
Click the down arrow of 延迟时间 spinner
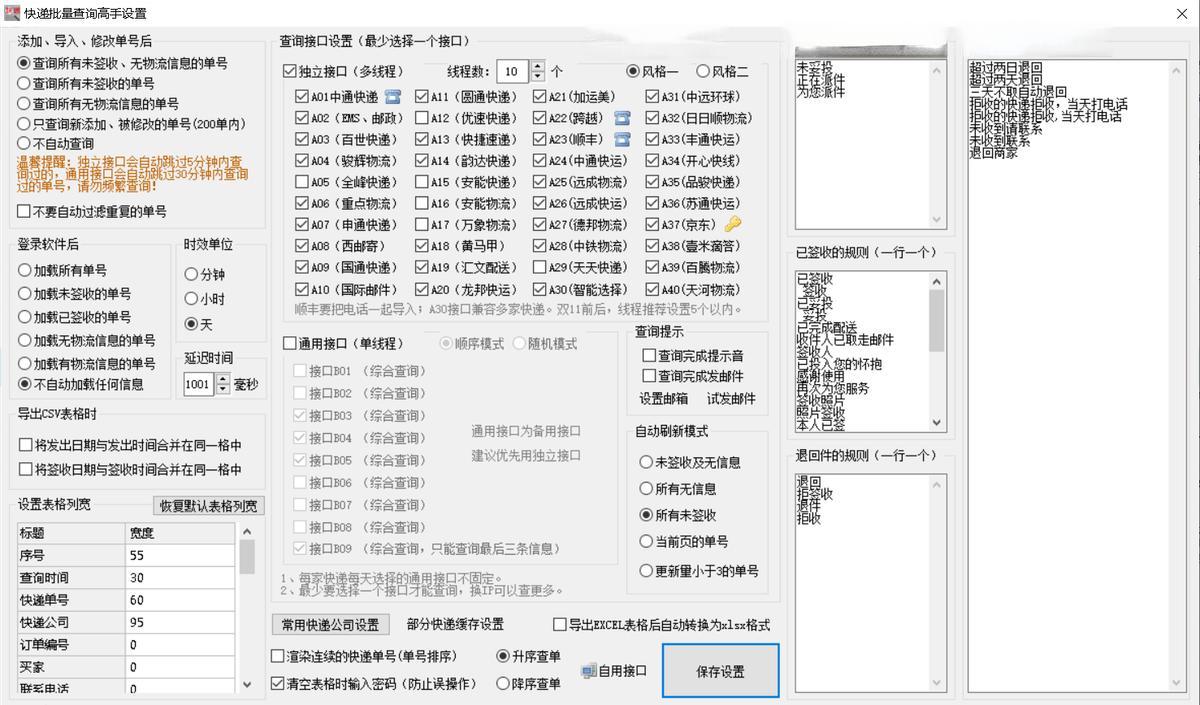[223, 389]
